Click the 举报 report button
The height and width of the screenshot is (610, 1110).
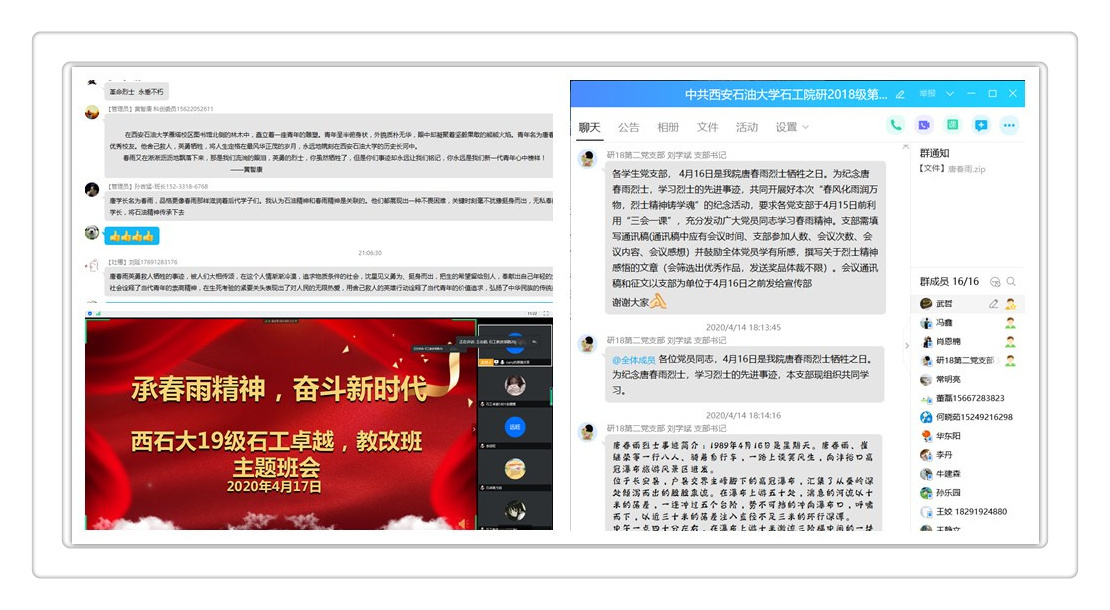[x=927, y=94]
